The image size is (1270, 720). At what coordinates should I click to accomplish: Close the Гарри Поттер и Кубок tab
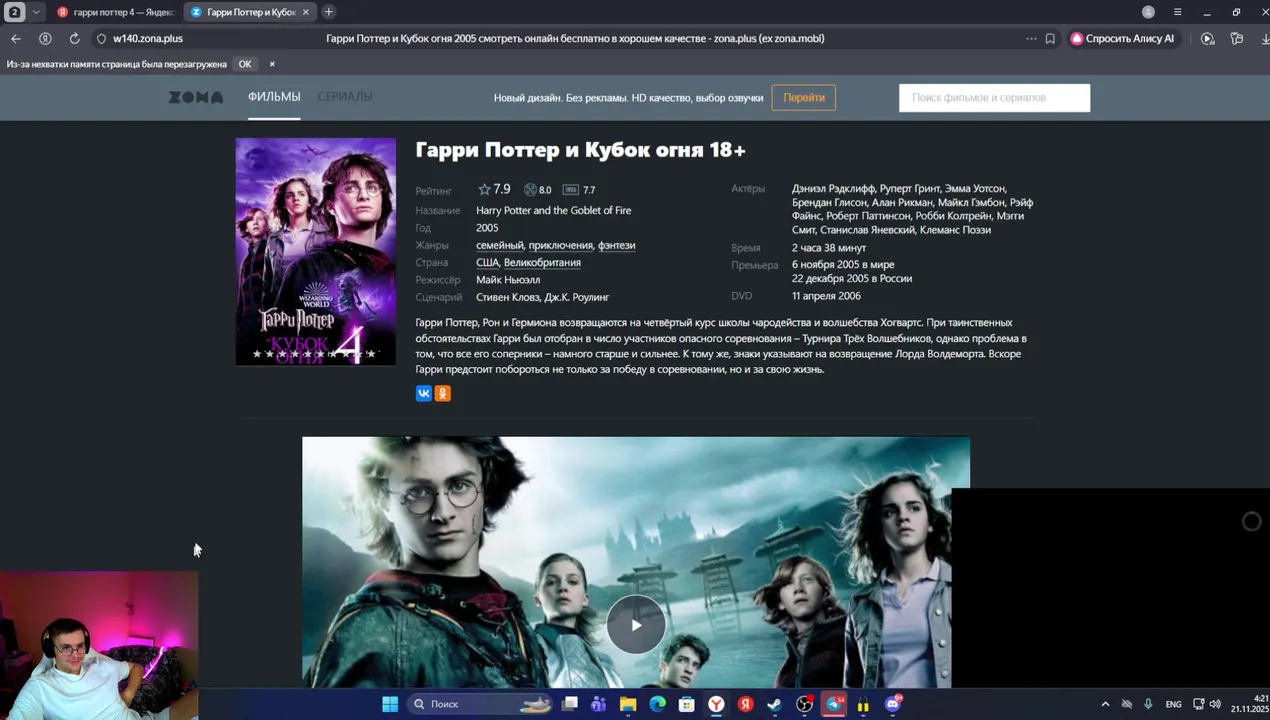(x=306, y=12)
